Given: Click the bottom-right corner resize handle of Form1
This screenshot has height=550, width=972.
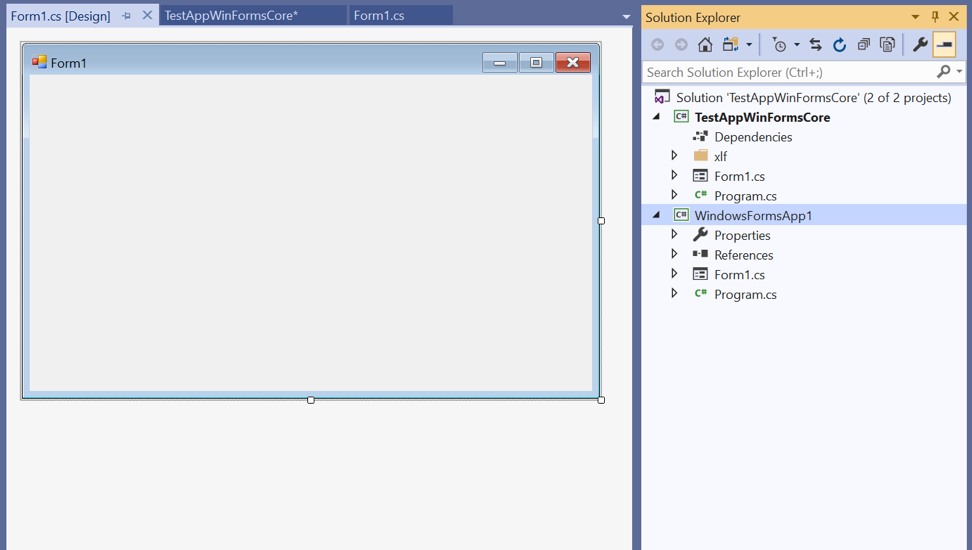Looking at the screenshot, I should [x=601, y=400].
